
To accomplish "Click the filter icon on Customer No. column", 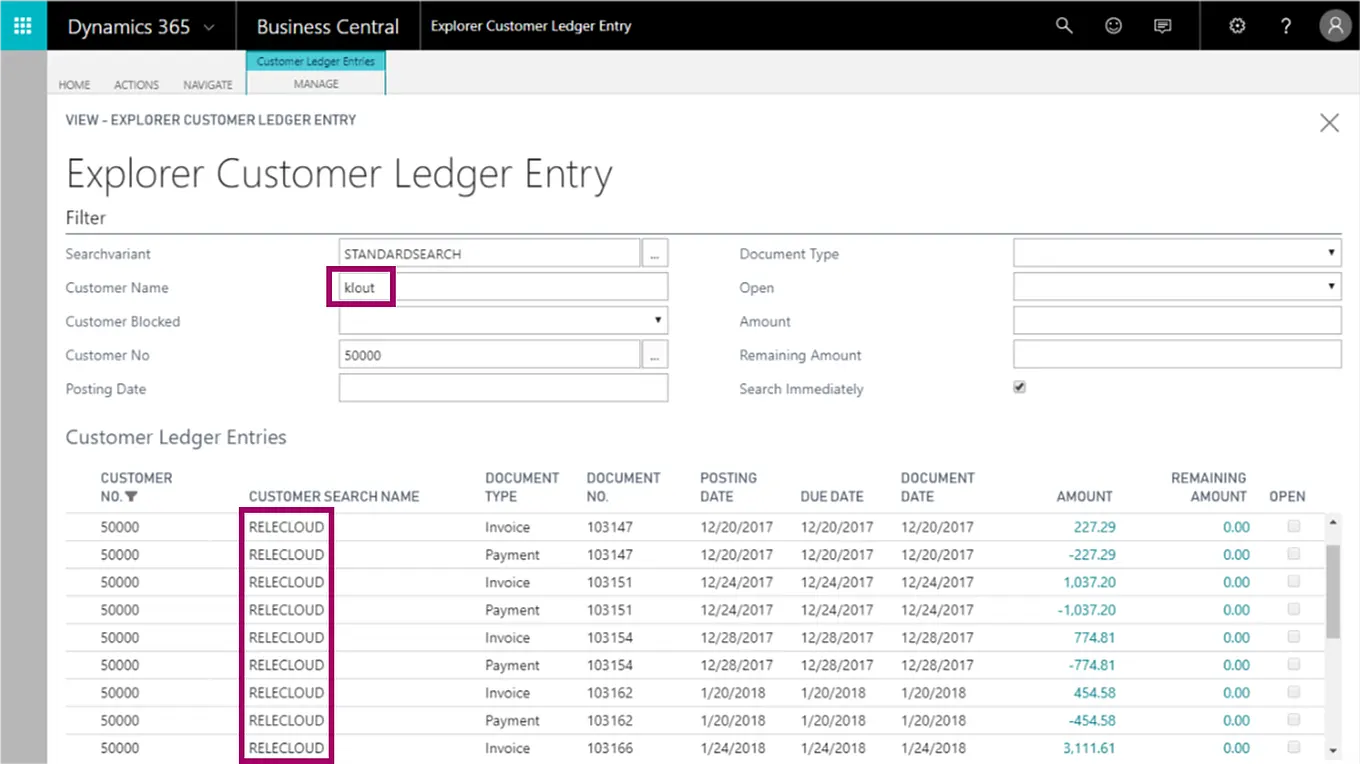I will [132, 497].
